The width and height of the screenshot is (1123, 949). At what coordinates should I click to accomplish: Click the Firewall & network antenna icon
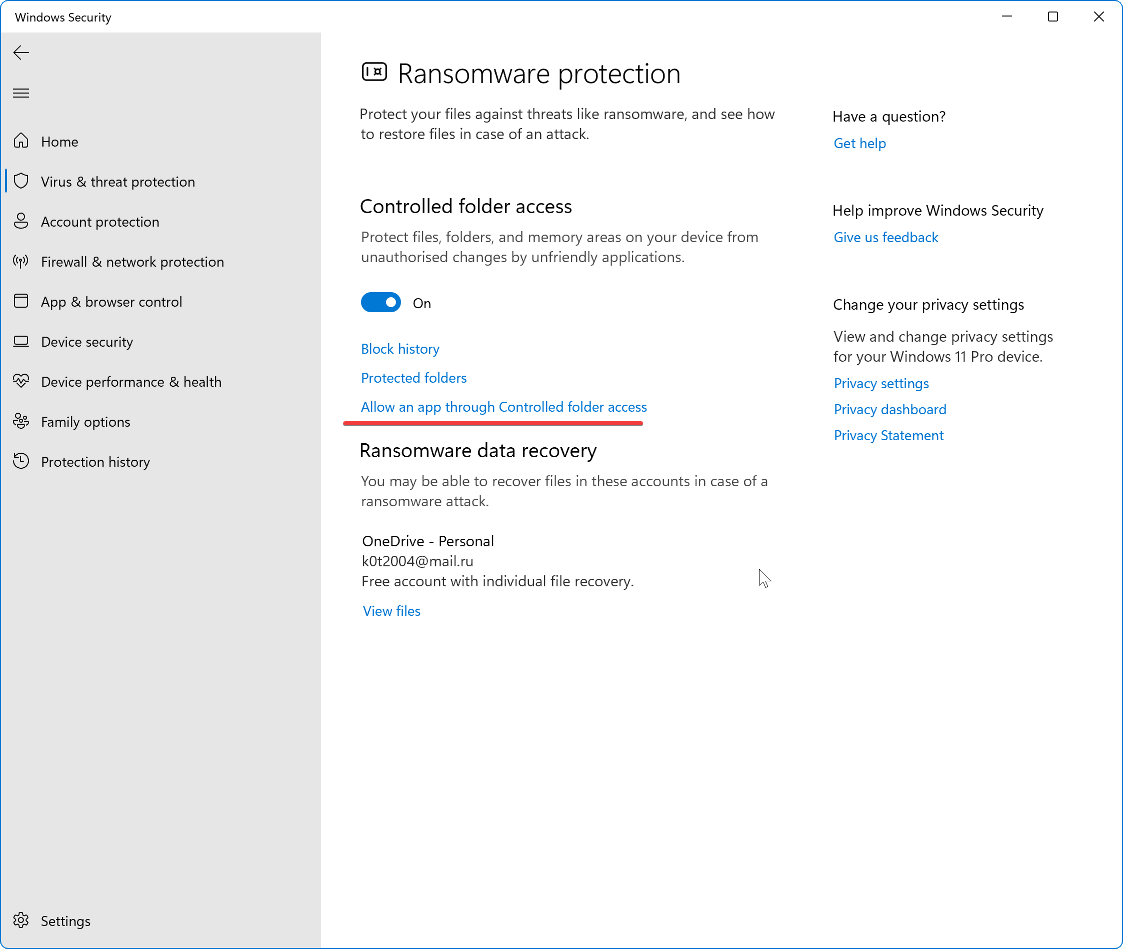click(x=21, y=261)
